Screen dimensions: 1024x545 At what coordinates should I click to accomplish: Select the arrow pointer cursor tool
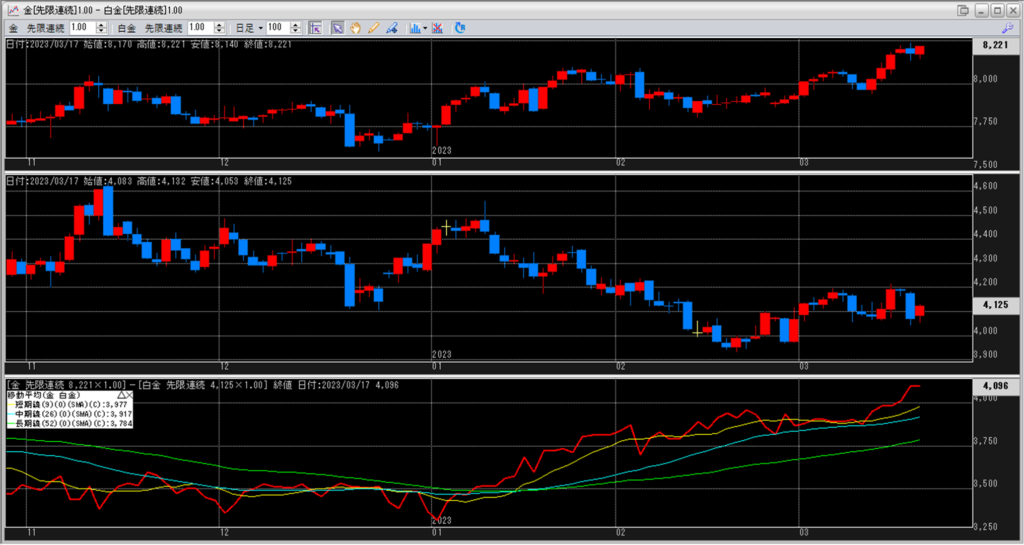(x=338, y=28)
